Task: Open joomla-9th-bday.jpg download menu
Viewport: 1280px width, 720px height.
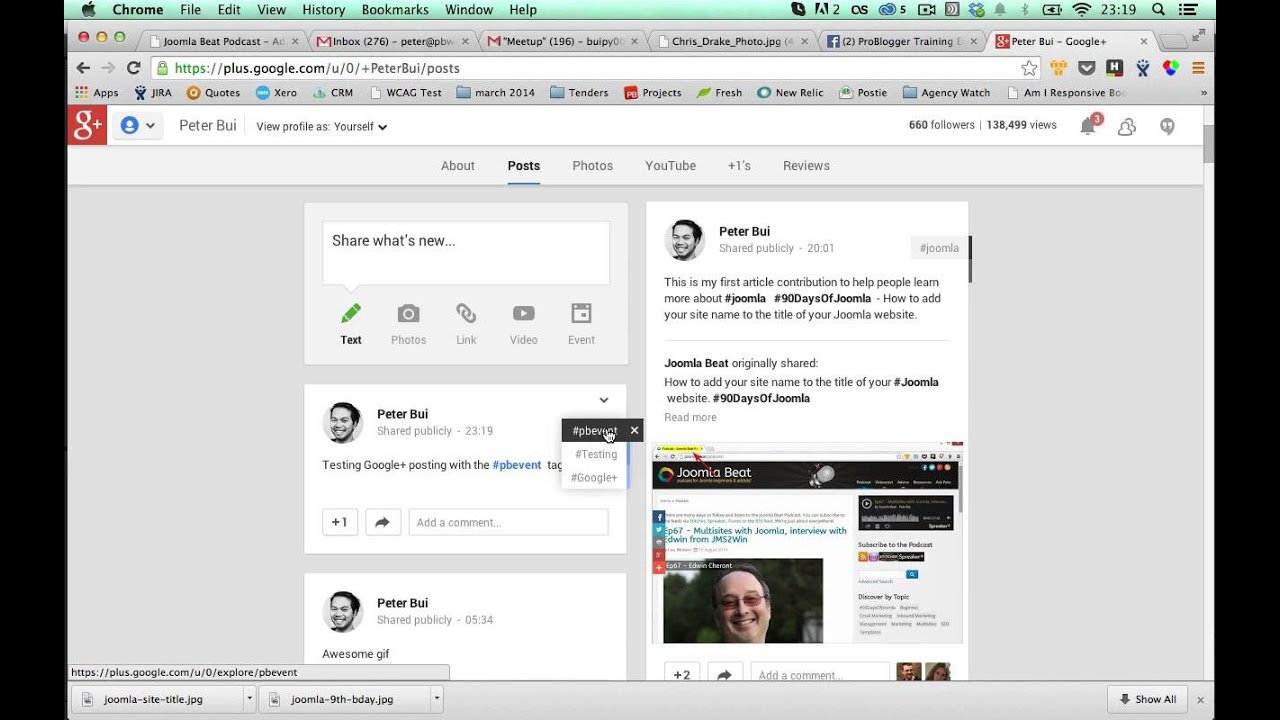Action: [436, 699]
